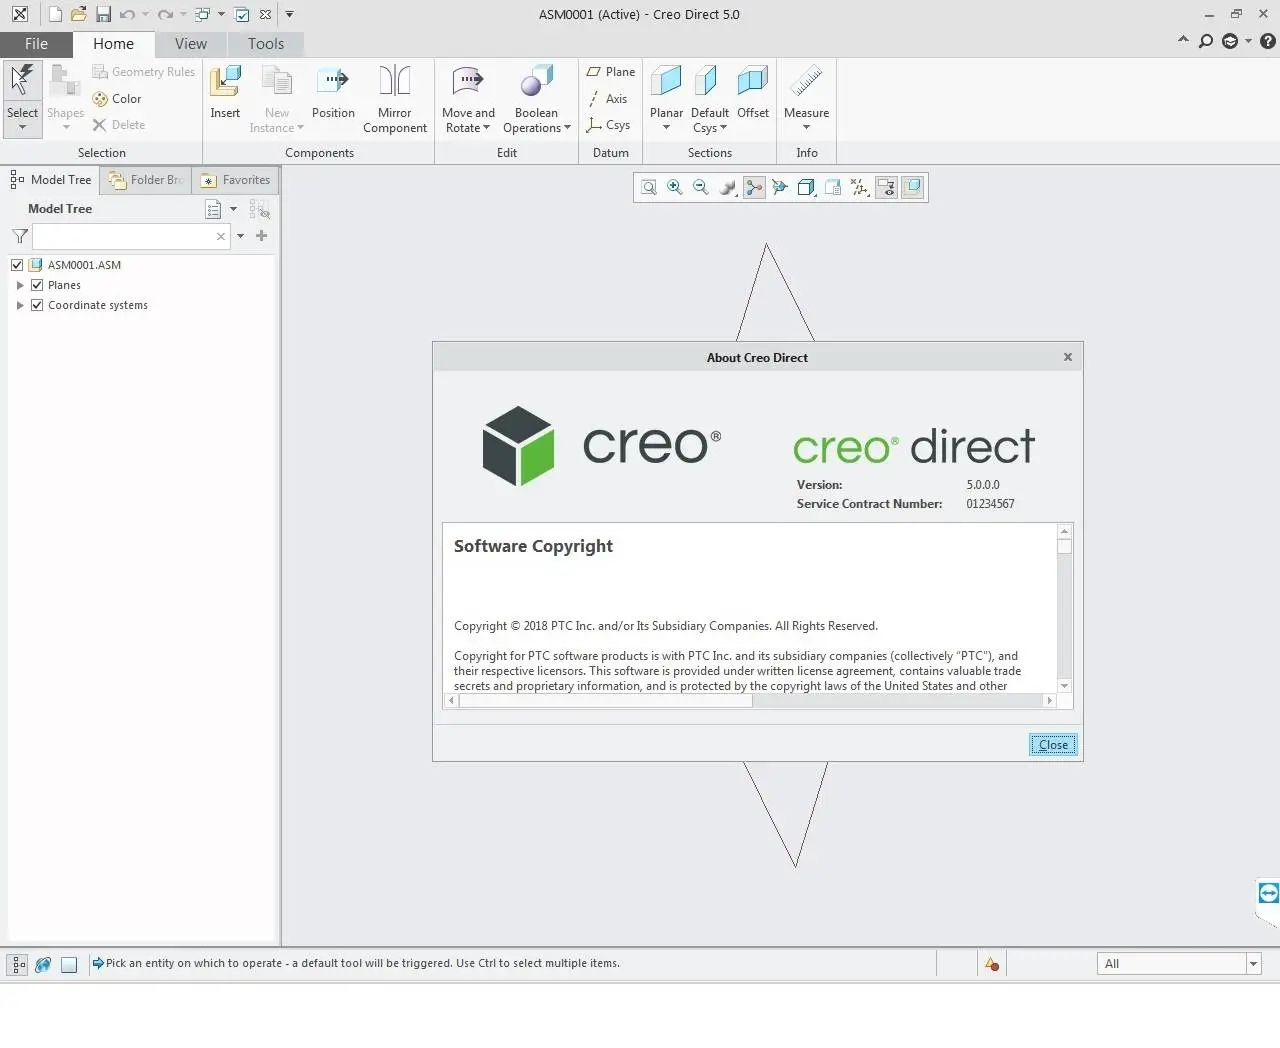Screen dimensions: 1280x1048
Task: Expand the Coordinate systems tree node
Action: point(20,305)
